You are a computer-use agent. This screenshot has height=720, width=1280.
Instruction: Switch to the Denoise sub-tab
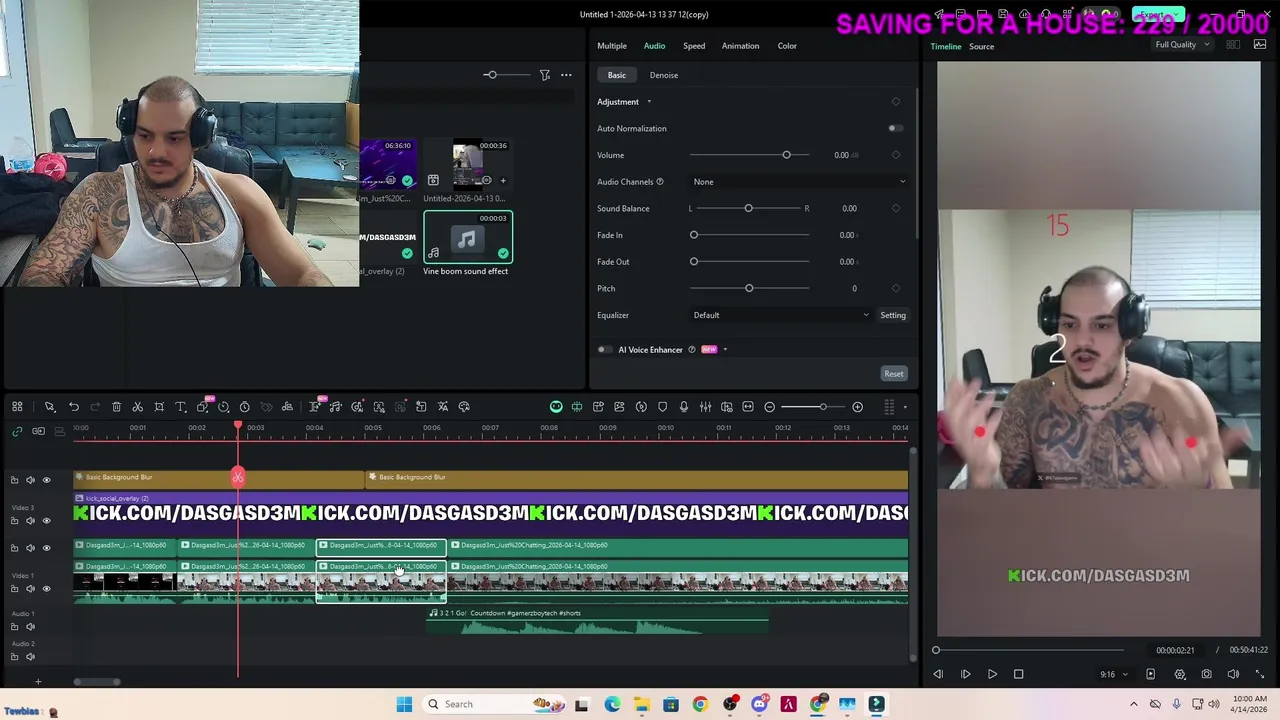point(664,75)
